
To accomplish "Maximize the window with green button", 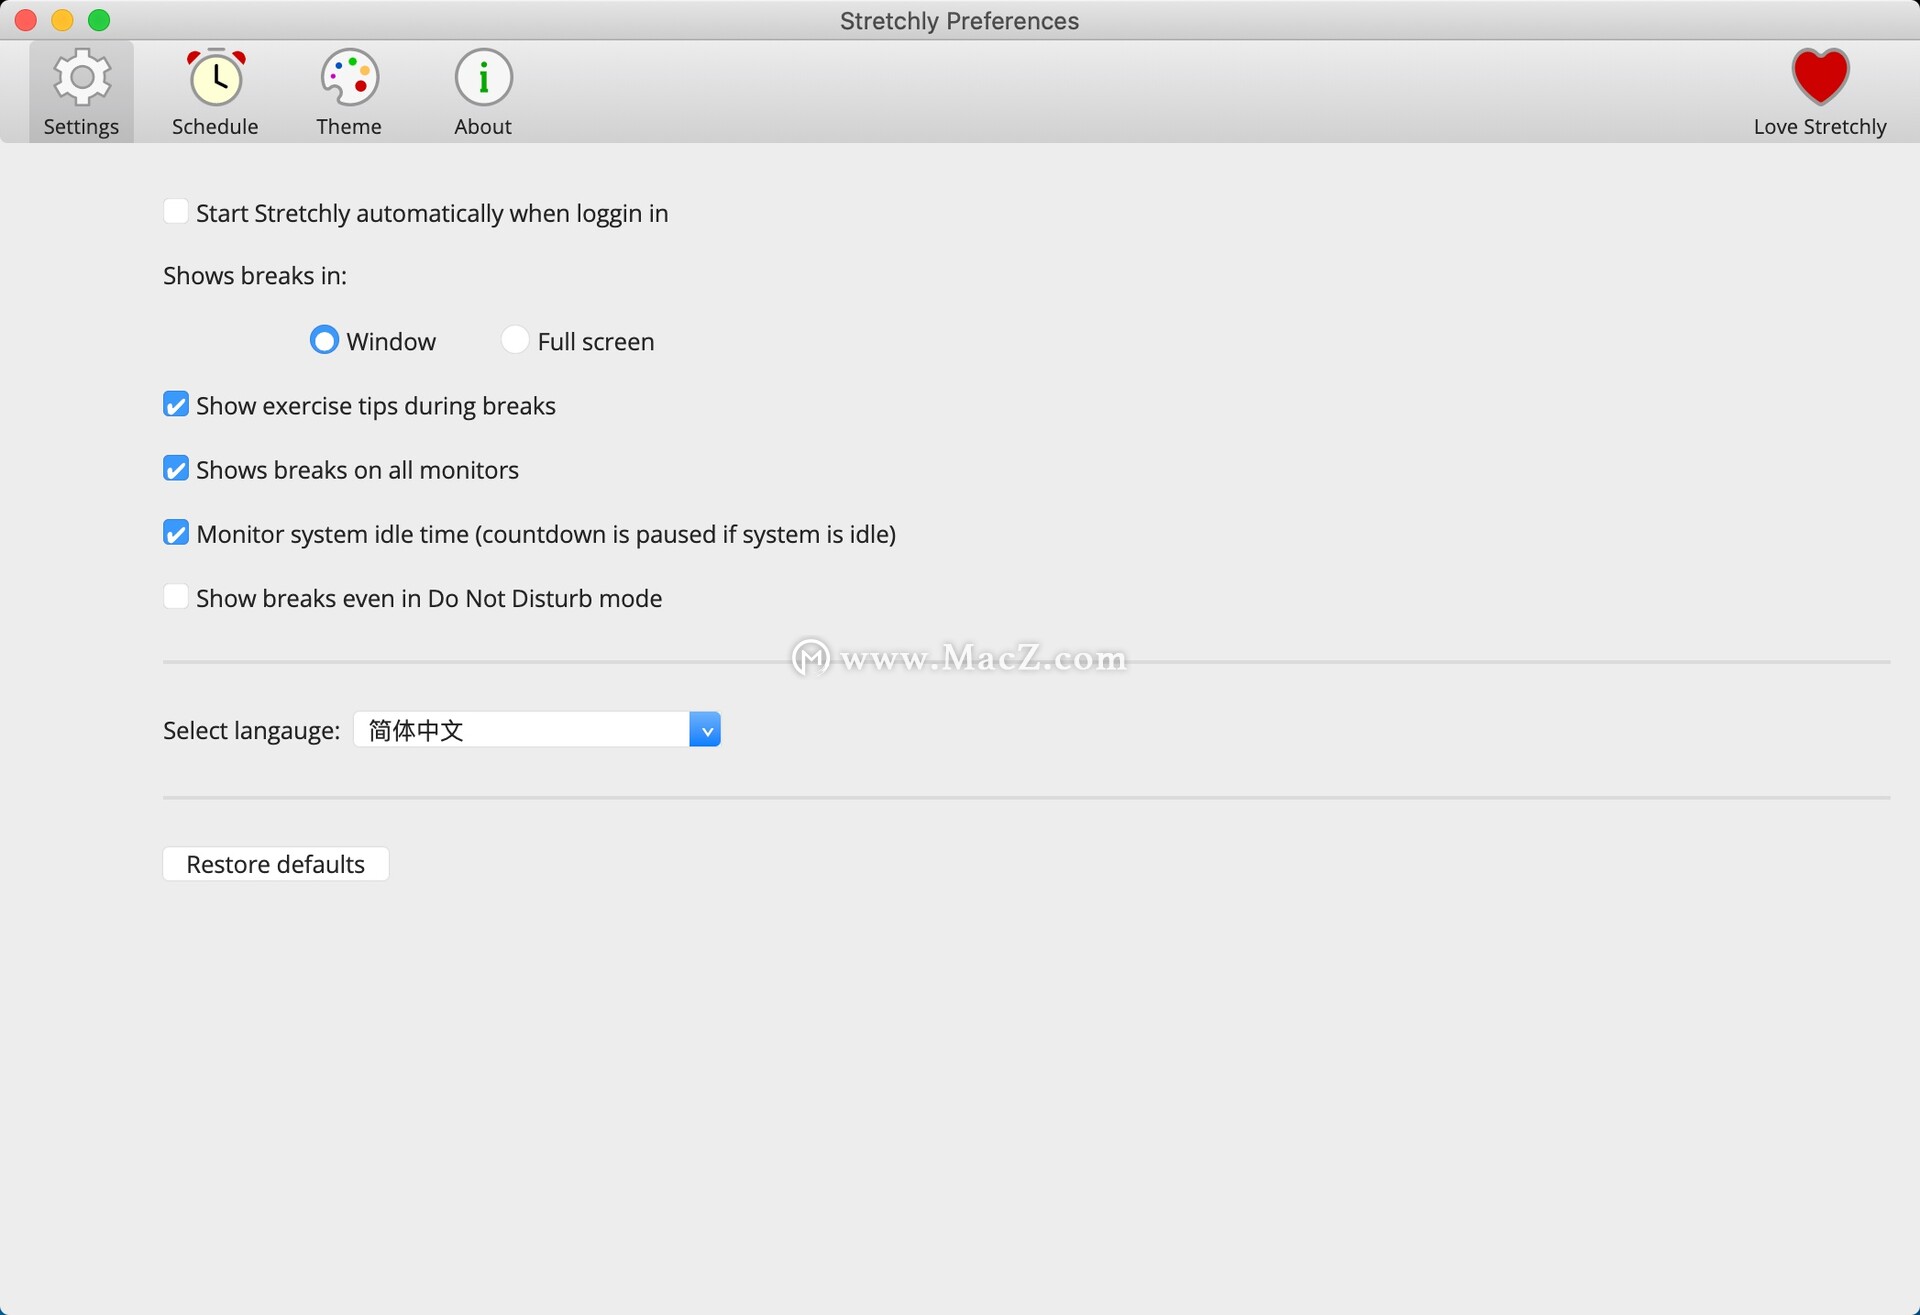I will click(x=99, y=20).
